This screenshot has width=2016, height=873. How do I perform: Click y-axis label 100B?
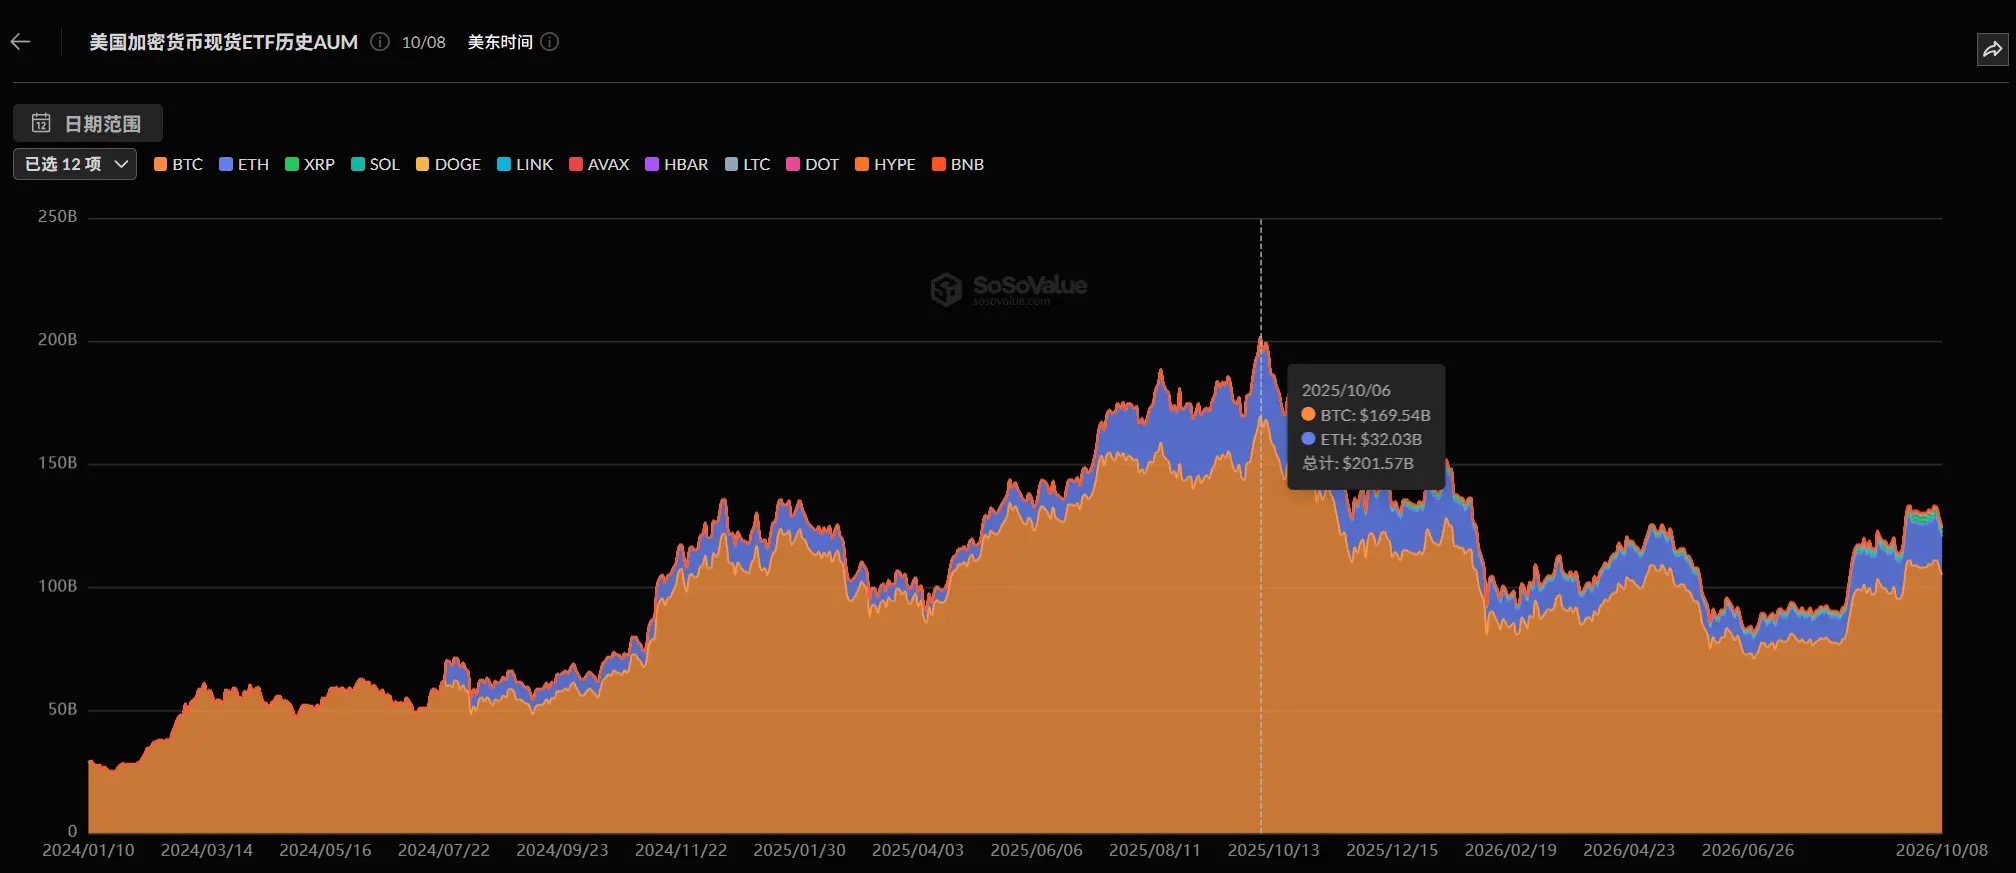pyautogui.click(x=57, y=586)
